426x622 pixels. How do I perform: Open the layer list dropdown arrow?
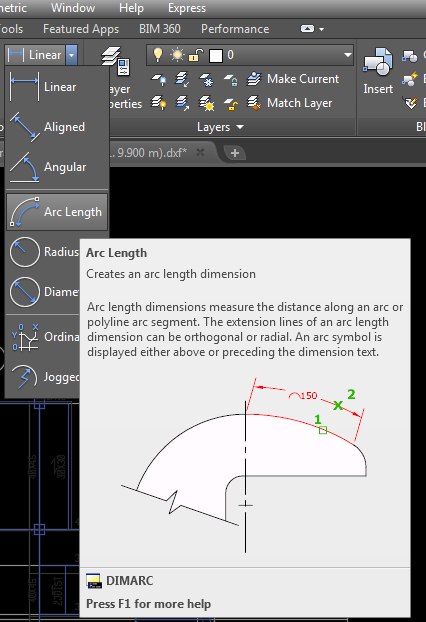click(x=347, y=55)
